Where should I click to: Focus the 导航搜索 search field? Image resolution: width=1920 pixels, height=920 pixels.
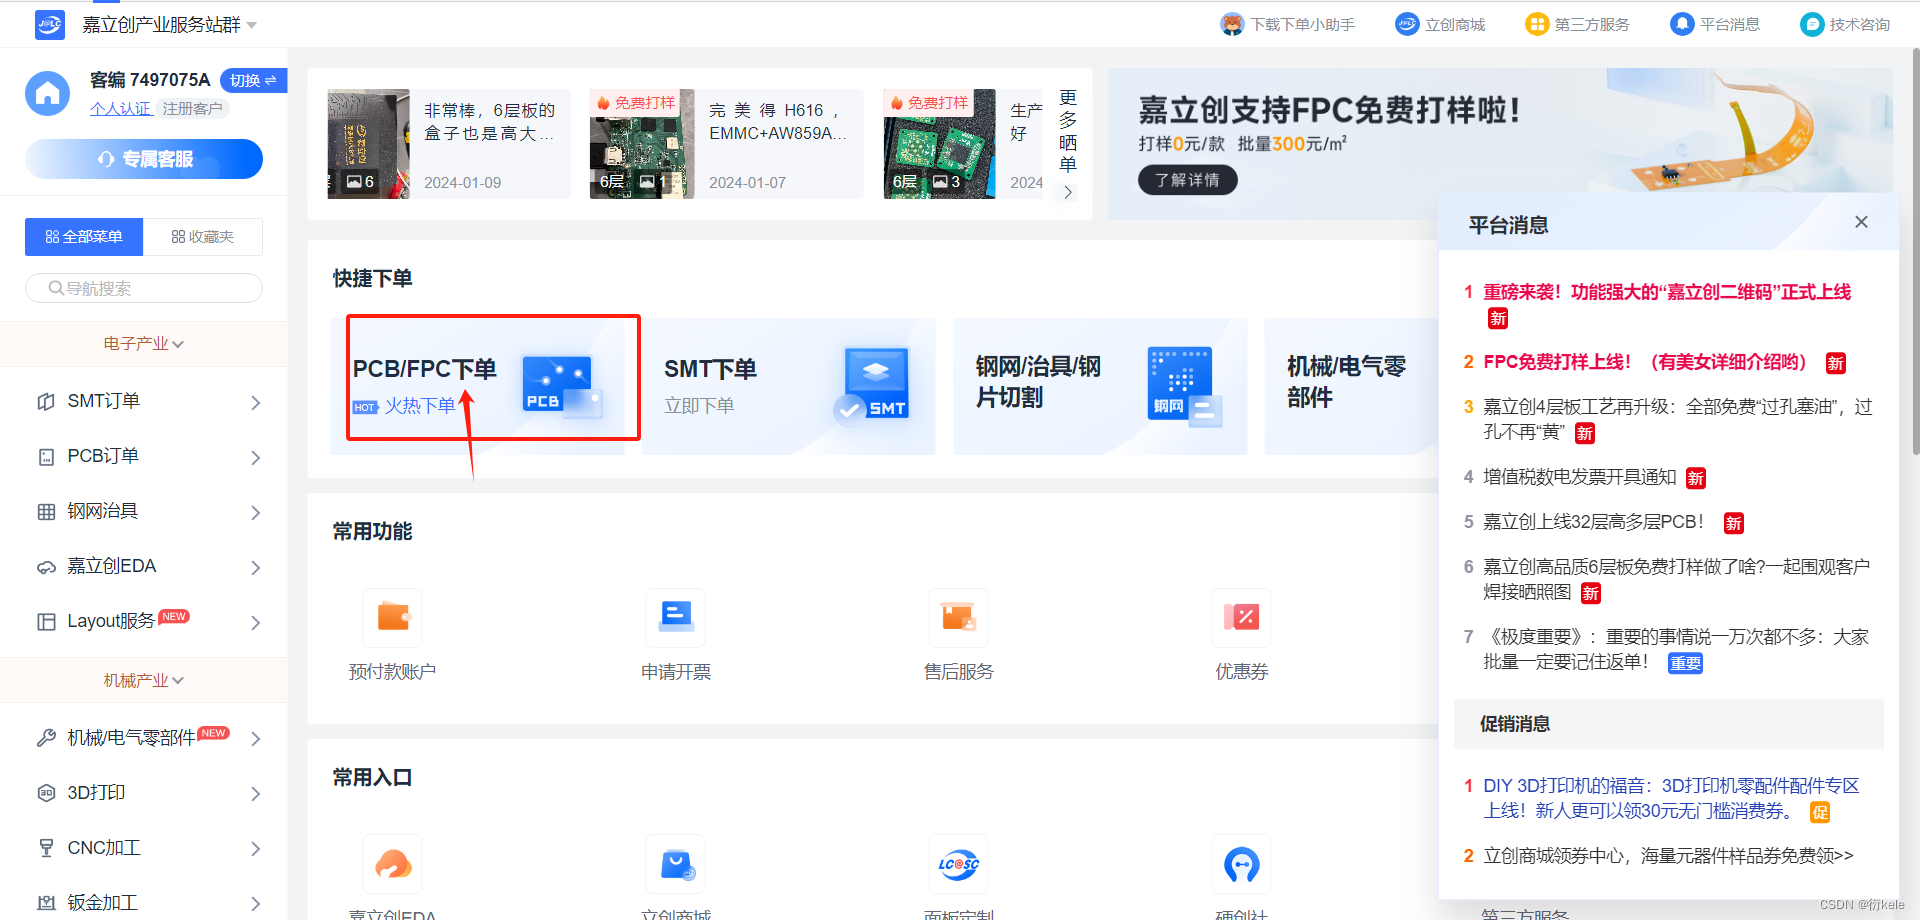tap(144, 288)
